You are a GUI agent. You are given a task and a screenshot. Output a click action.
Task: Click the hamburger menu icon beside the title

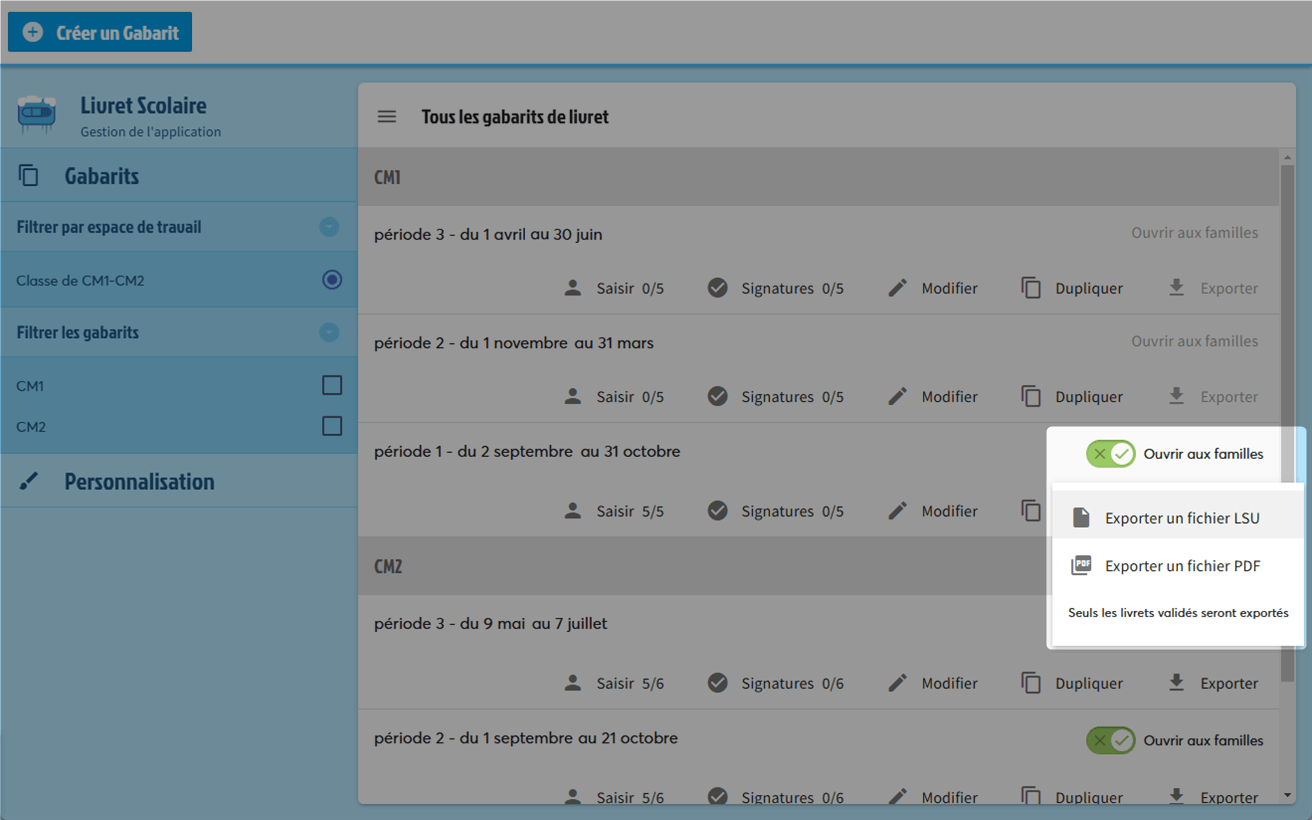pyautogui.click(x=387, y=117)
